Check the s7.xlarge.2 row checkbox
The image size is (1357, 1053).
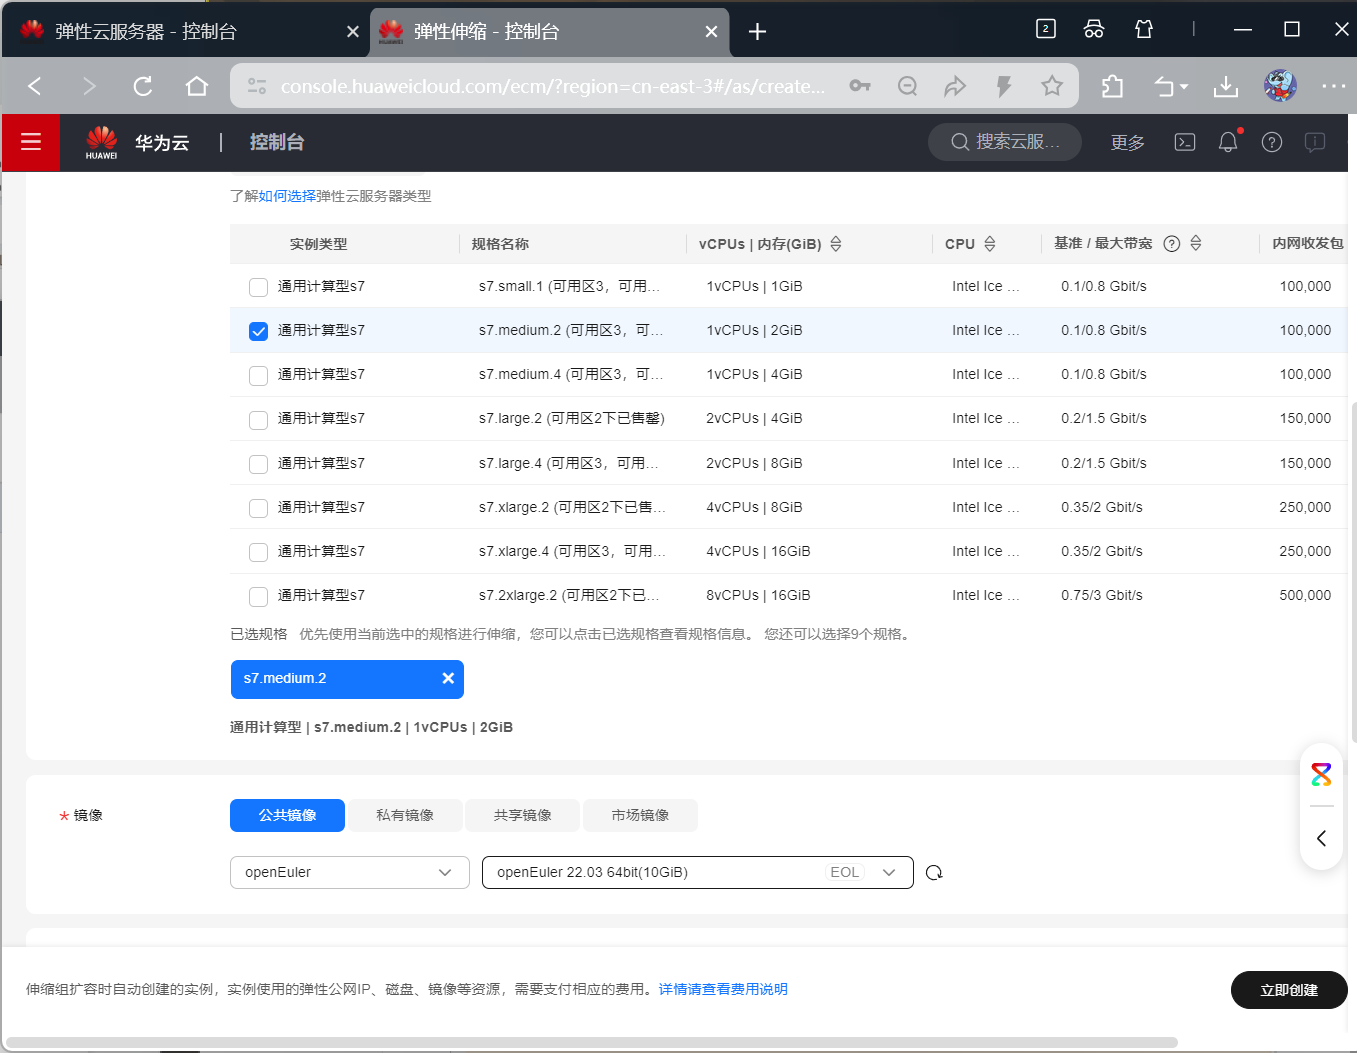[x=258, y=508]
